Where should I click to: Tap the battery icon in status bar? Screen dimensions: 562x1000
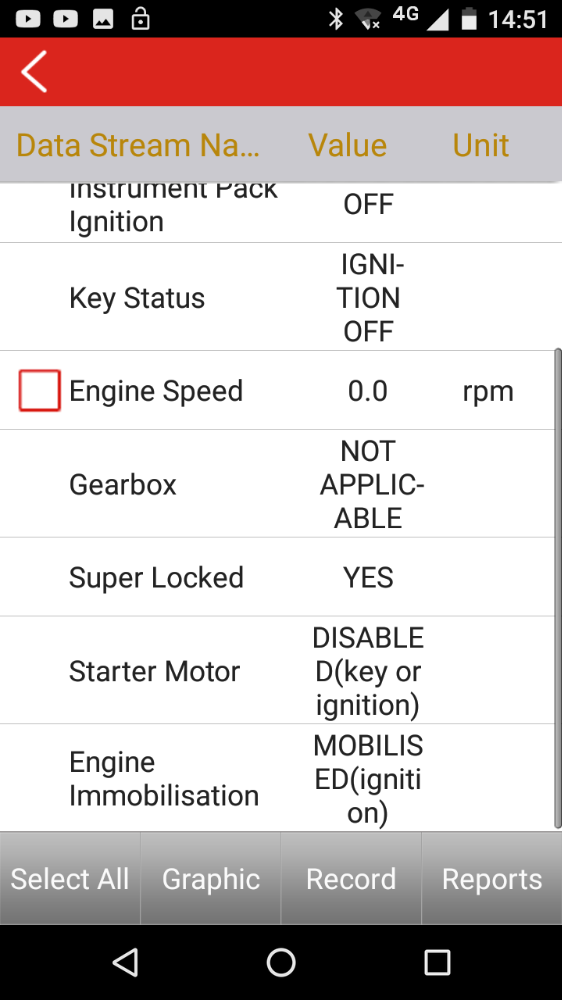(469, 18)
